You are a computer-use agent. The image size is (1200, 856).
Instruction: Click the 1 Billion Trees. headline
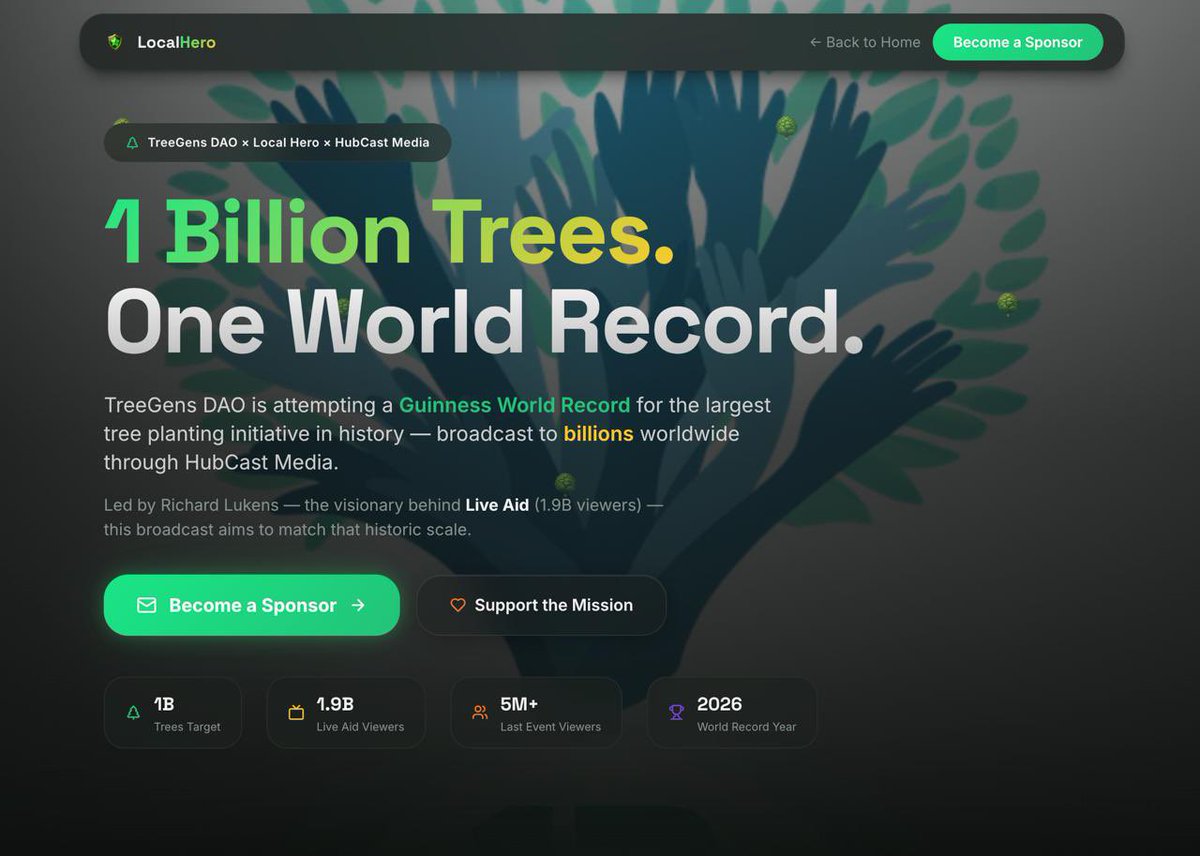click(x=389, y=232)
